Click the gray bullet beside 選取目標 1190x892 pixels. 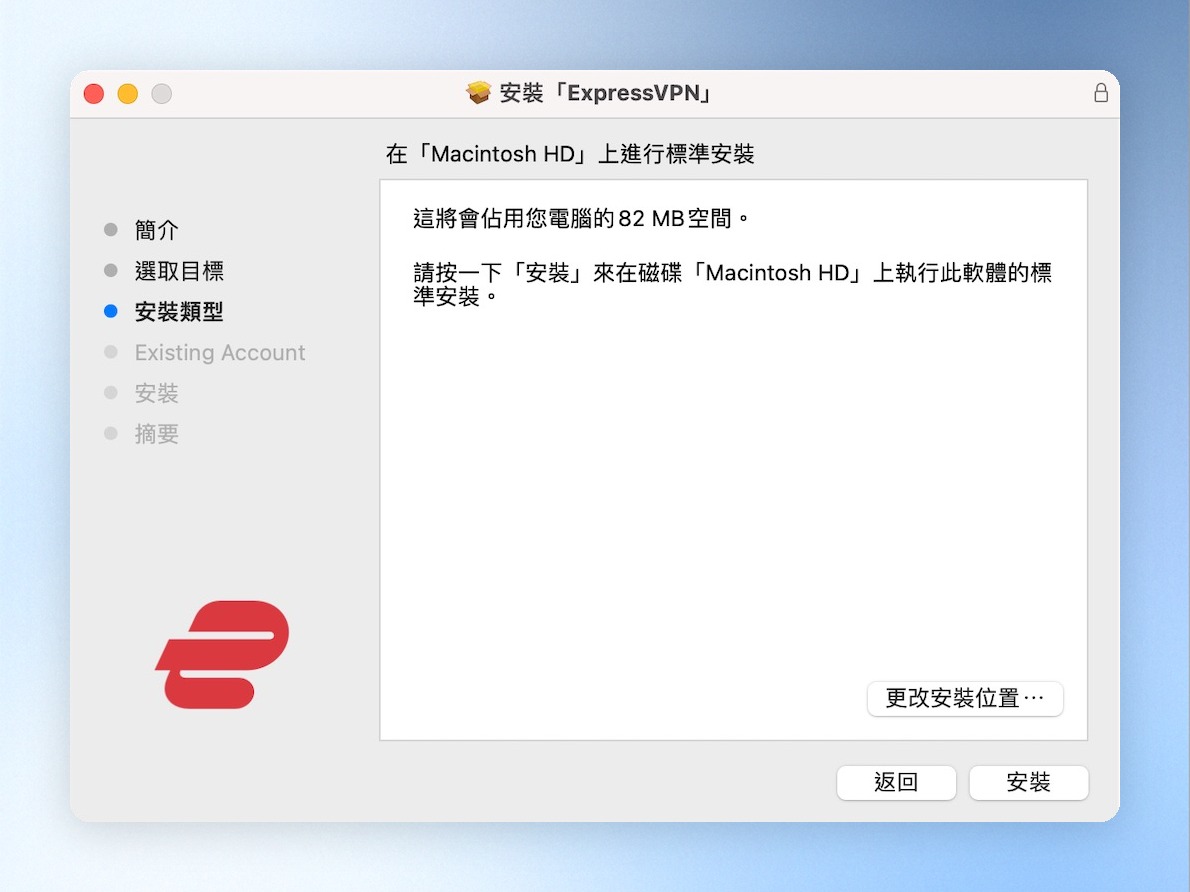(x=111, y=270)
